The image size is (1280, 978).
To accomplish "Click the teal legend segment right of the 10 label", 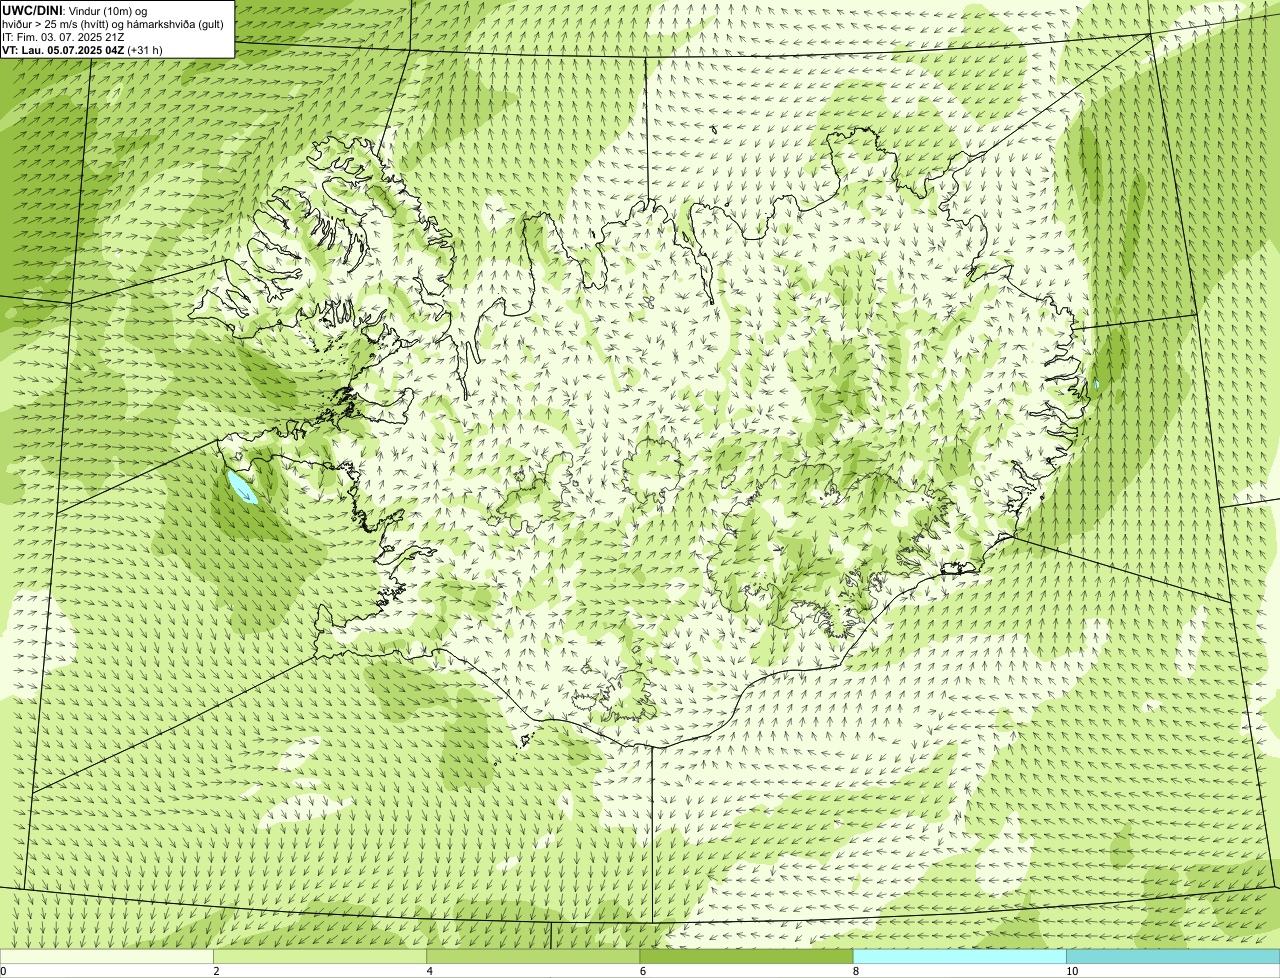I will (x=1173, y=957).
